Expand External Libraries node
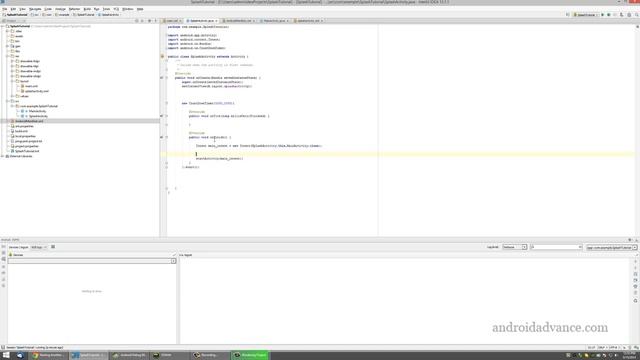This screenshot has width=640, height=360. [3, 156]
